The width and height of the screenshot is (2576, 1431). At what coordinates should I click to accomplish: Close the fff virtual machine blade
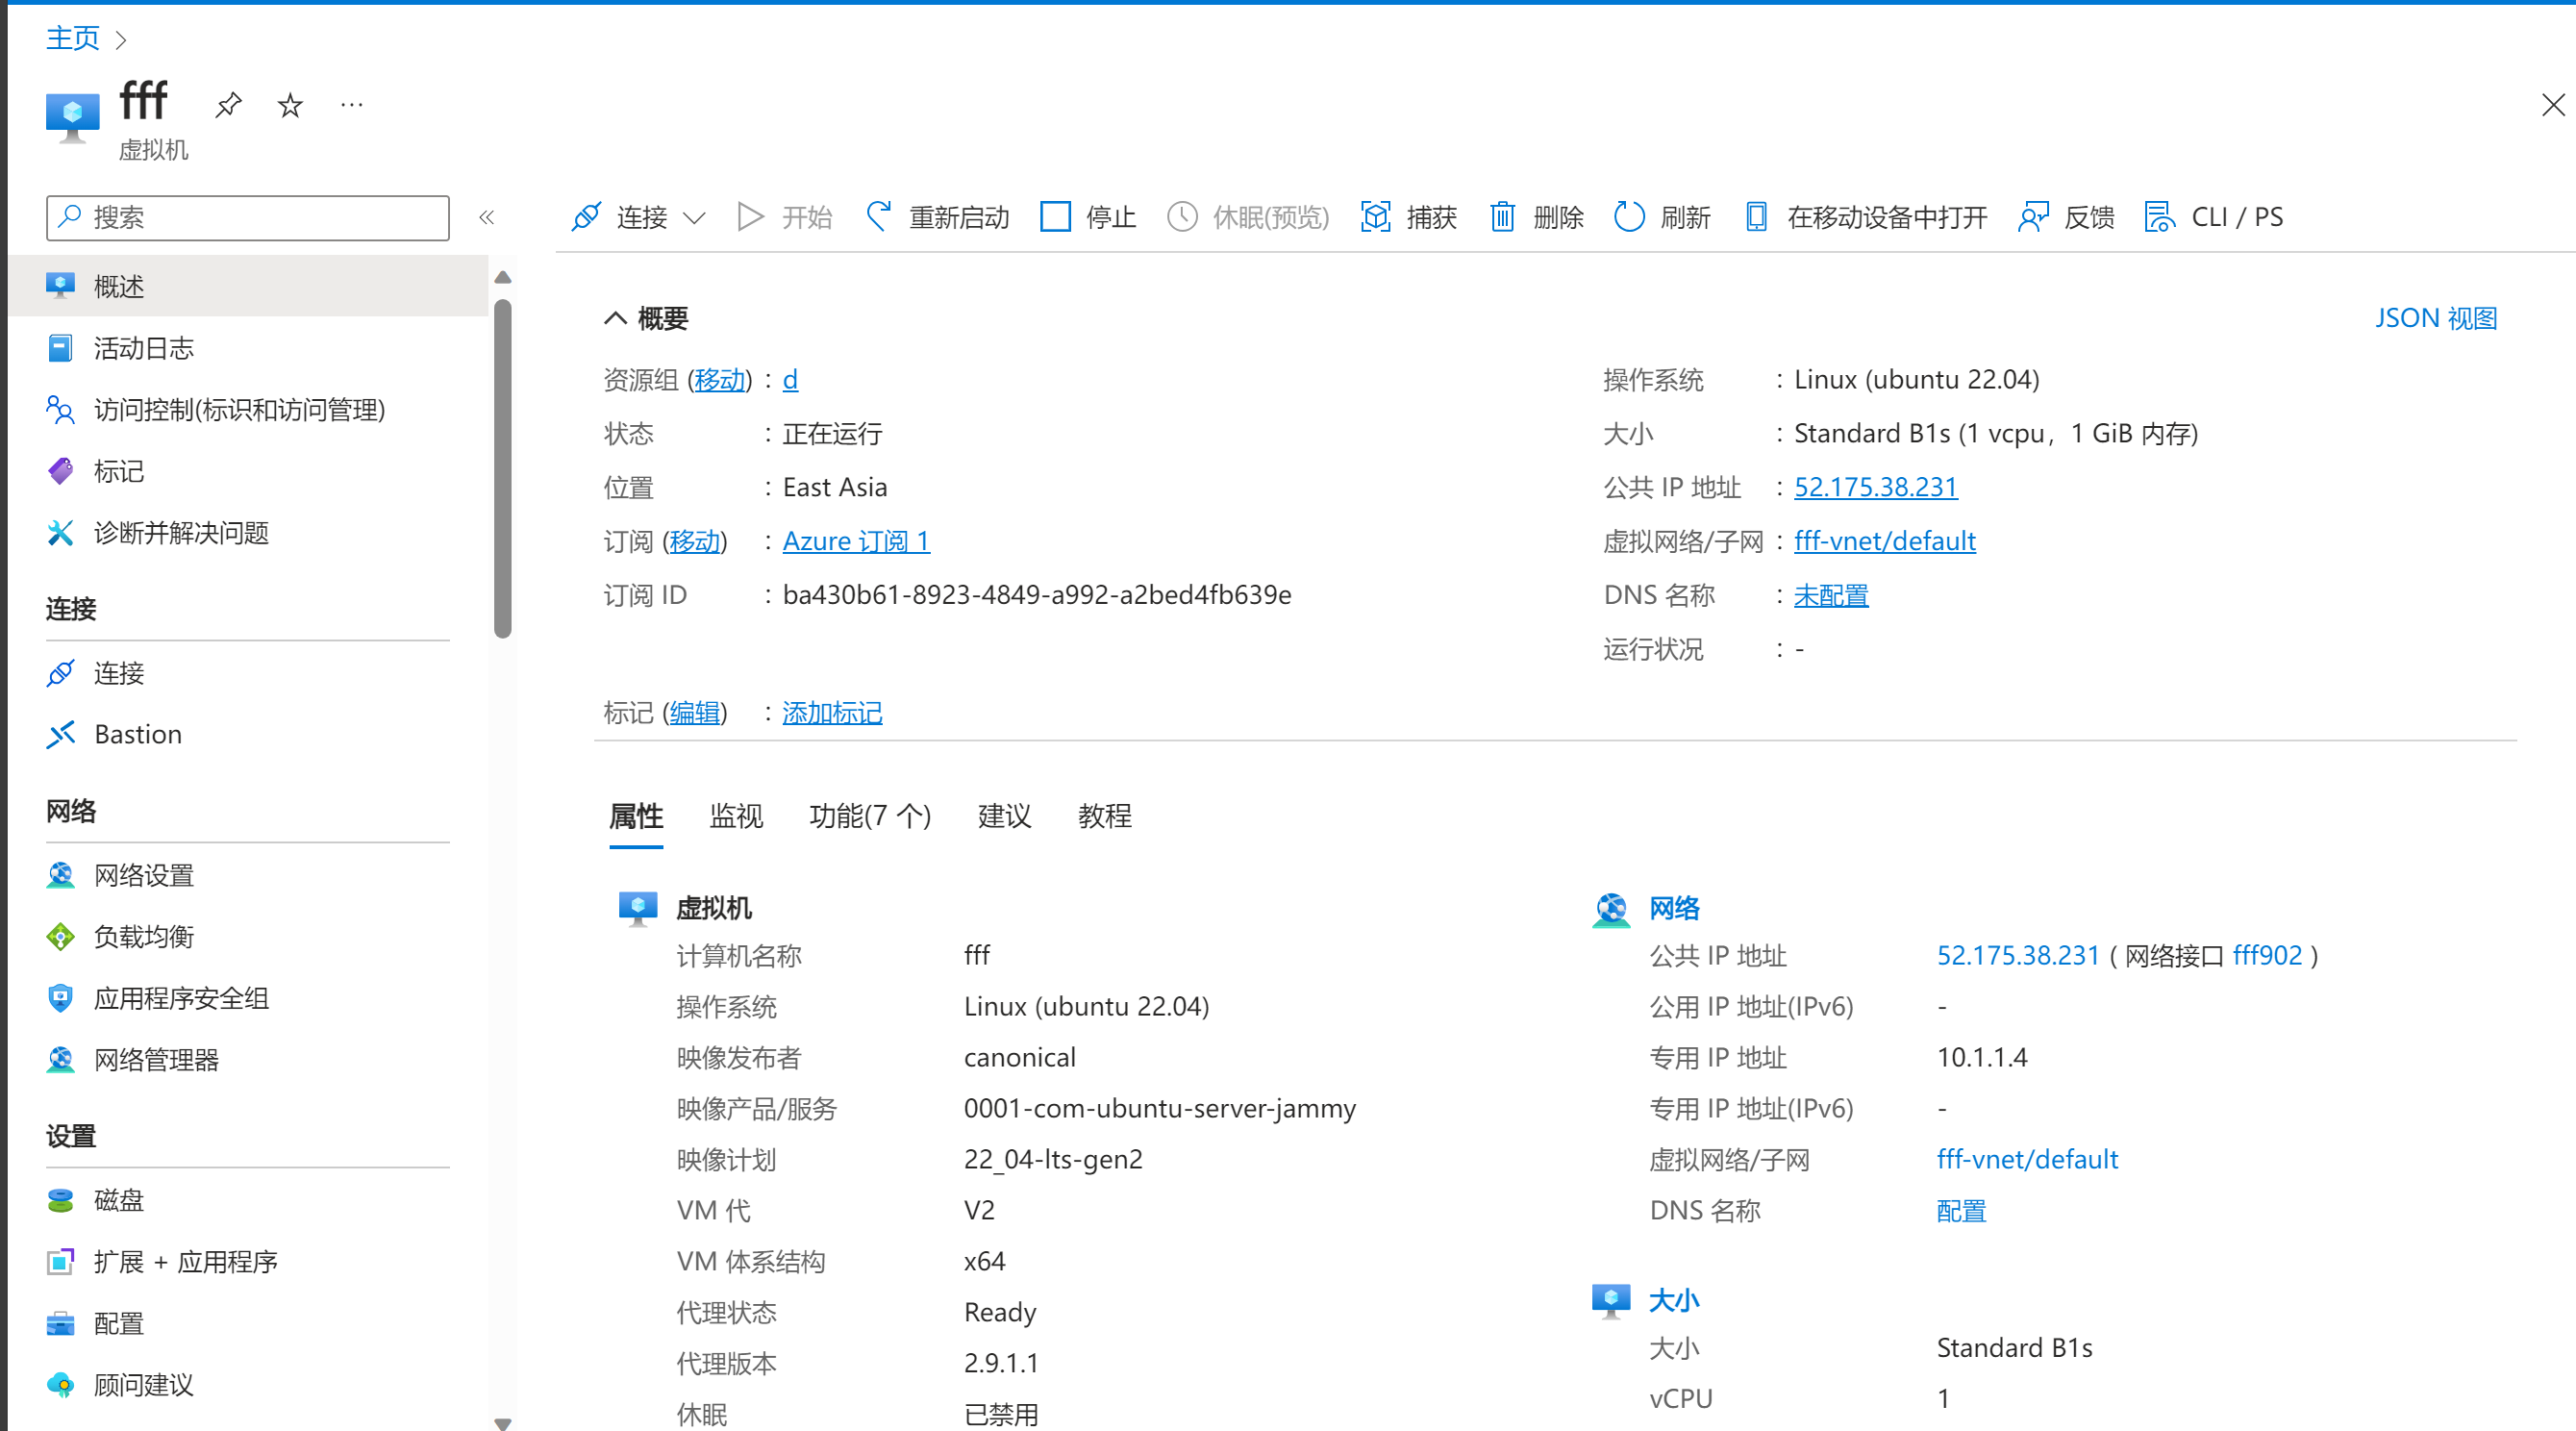point(2553,105)
